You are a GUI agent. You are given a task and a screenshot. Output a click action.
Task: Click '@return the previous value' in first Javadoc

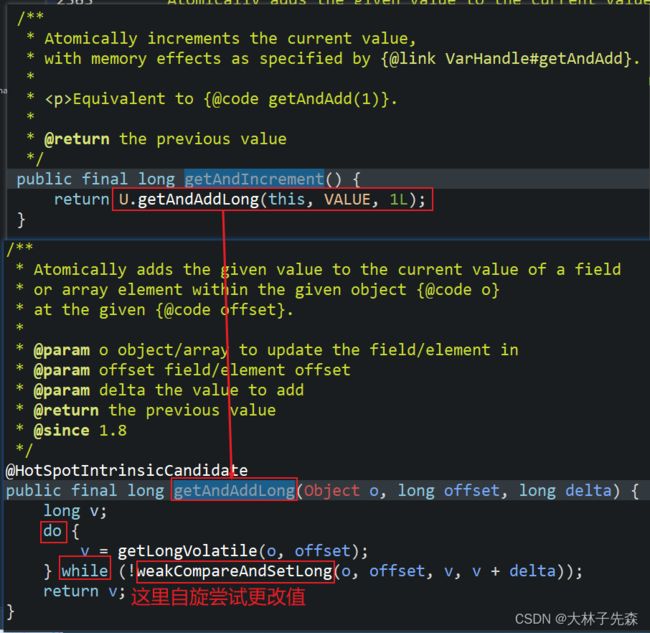tap(165, 139)
